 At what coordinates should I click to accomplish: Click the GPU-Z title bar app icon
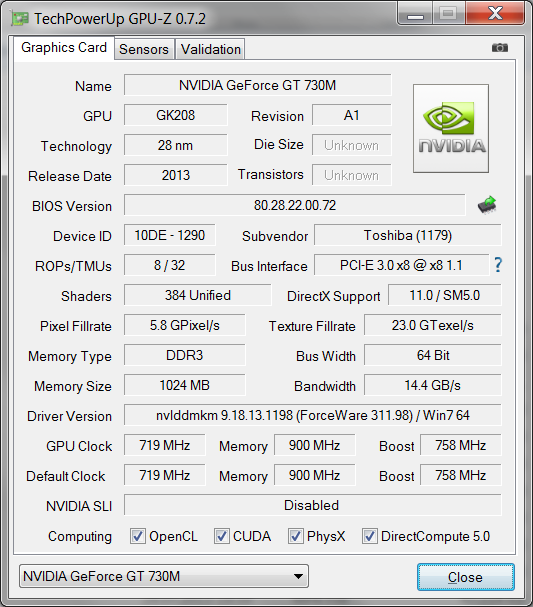[20, 19]
